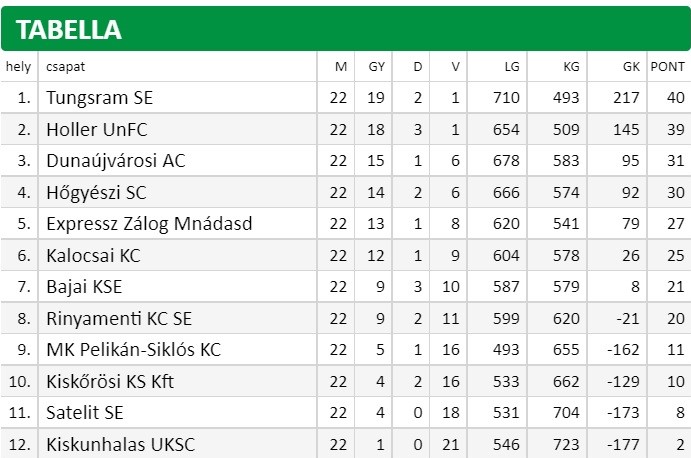Open the Tungsram SE team name

(100, 98)
